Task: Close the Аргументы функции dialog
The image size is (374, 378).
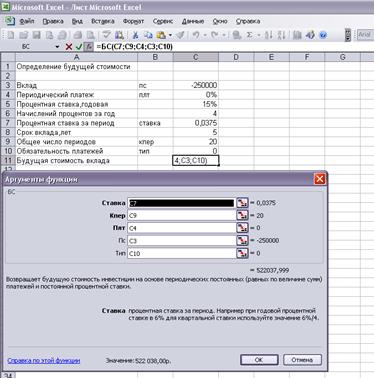Action: tap(319, 179)
